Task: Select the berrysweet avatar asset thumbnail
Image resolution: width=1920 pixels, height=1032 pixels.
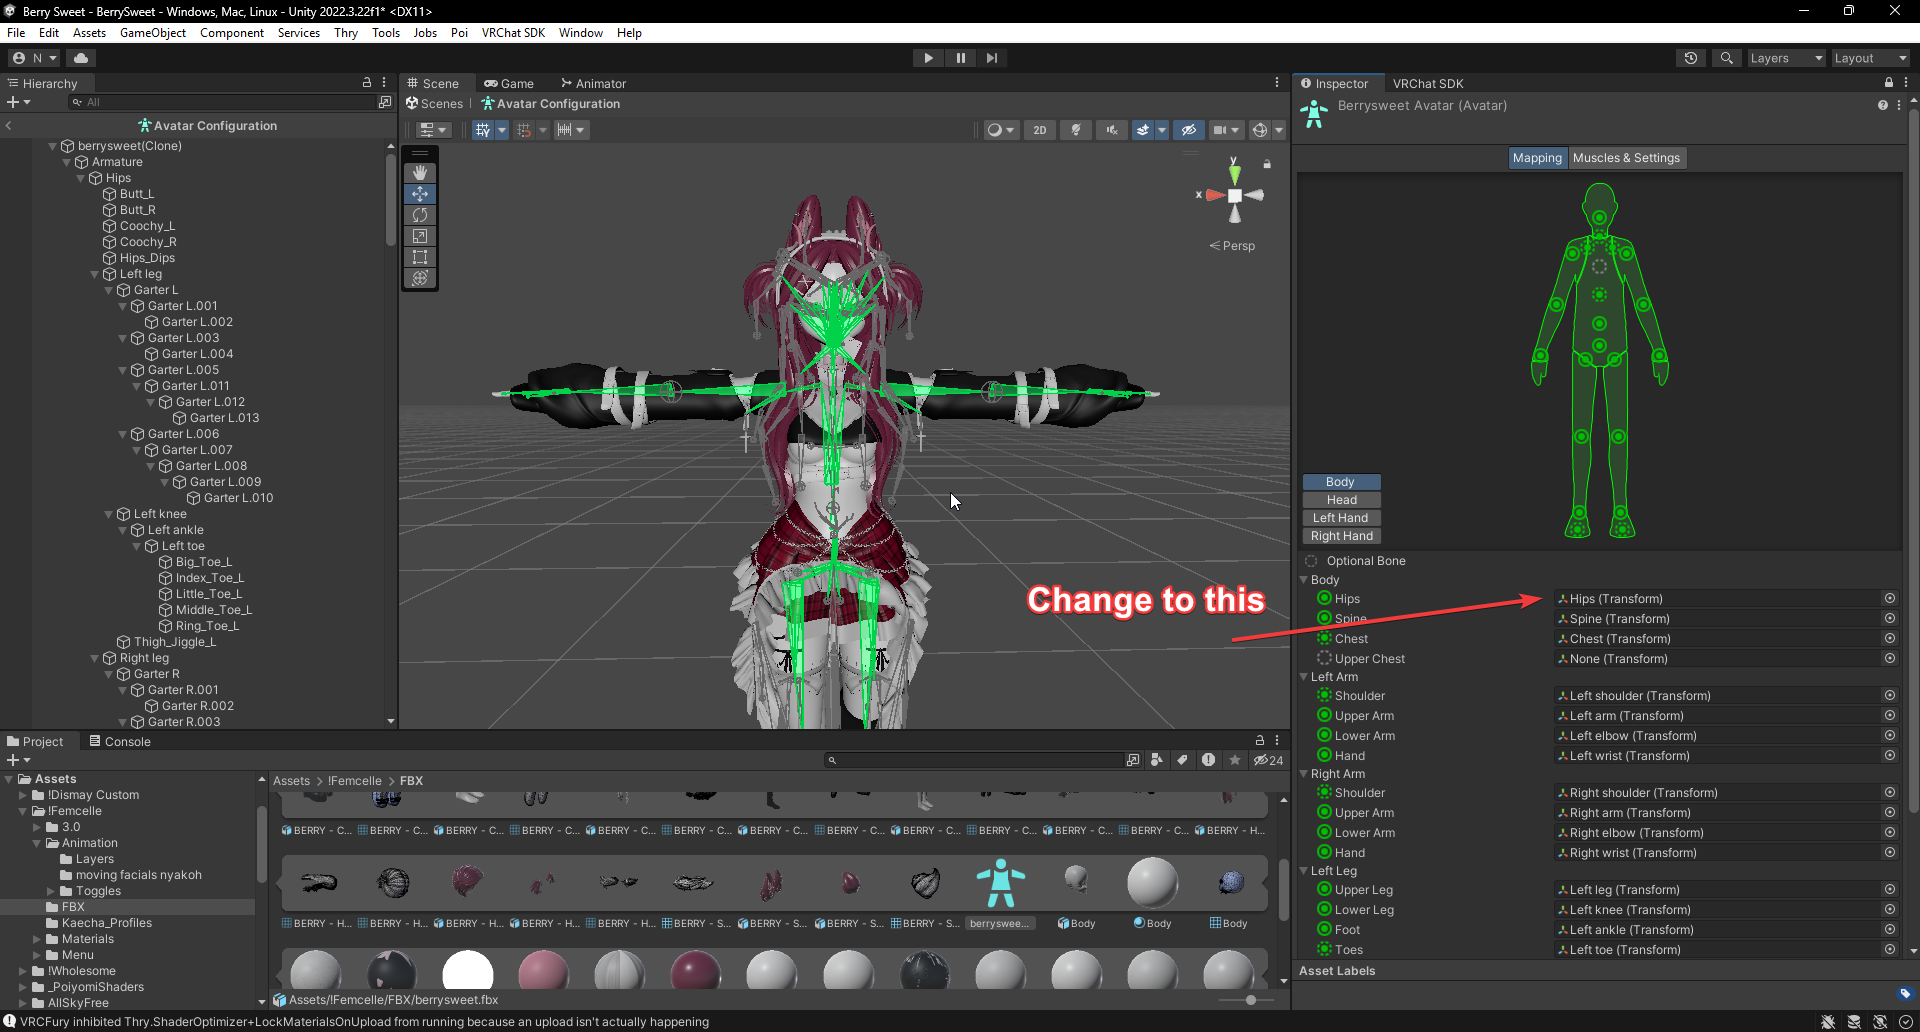Action: [x=1000, y=883]
